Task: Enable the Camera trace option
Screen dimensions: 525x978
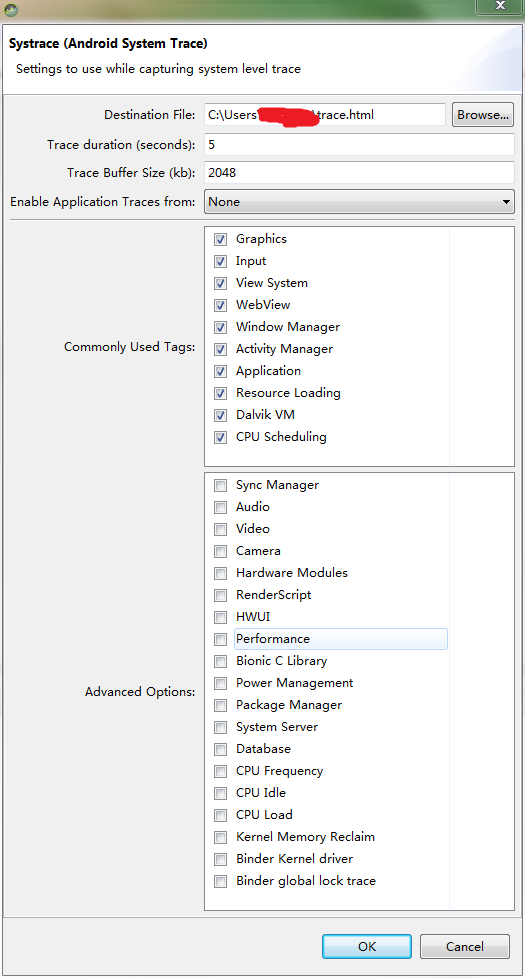Action: (x=220, y=551)
